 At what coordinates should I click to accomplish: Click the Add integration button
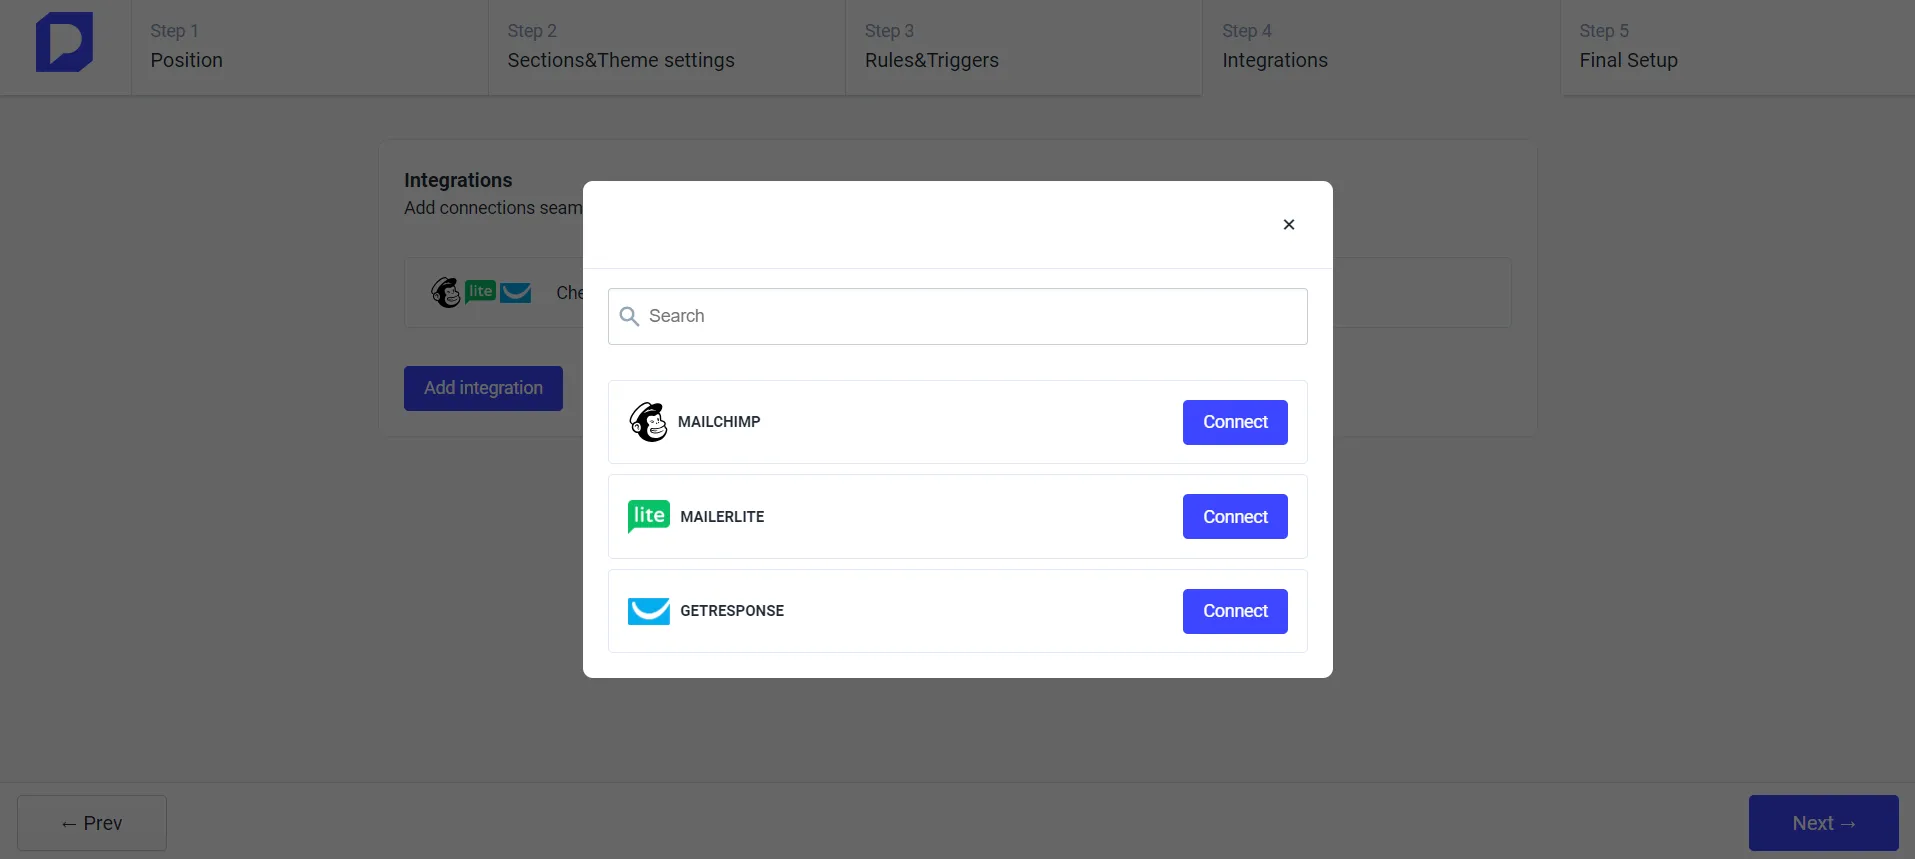coord(483,388)
